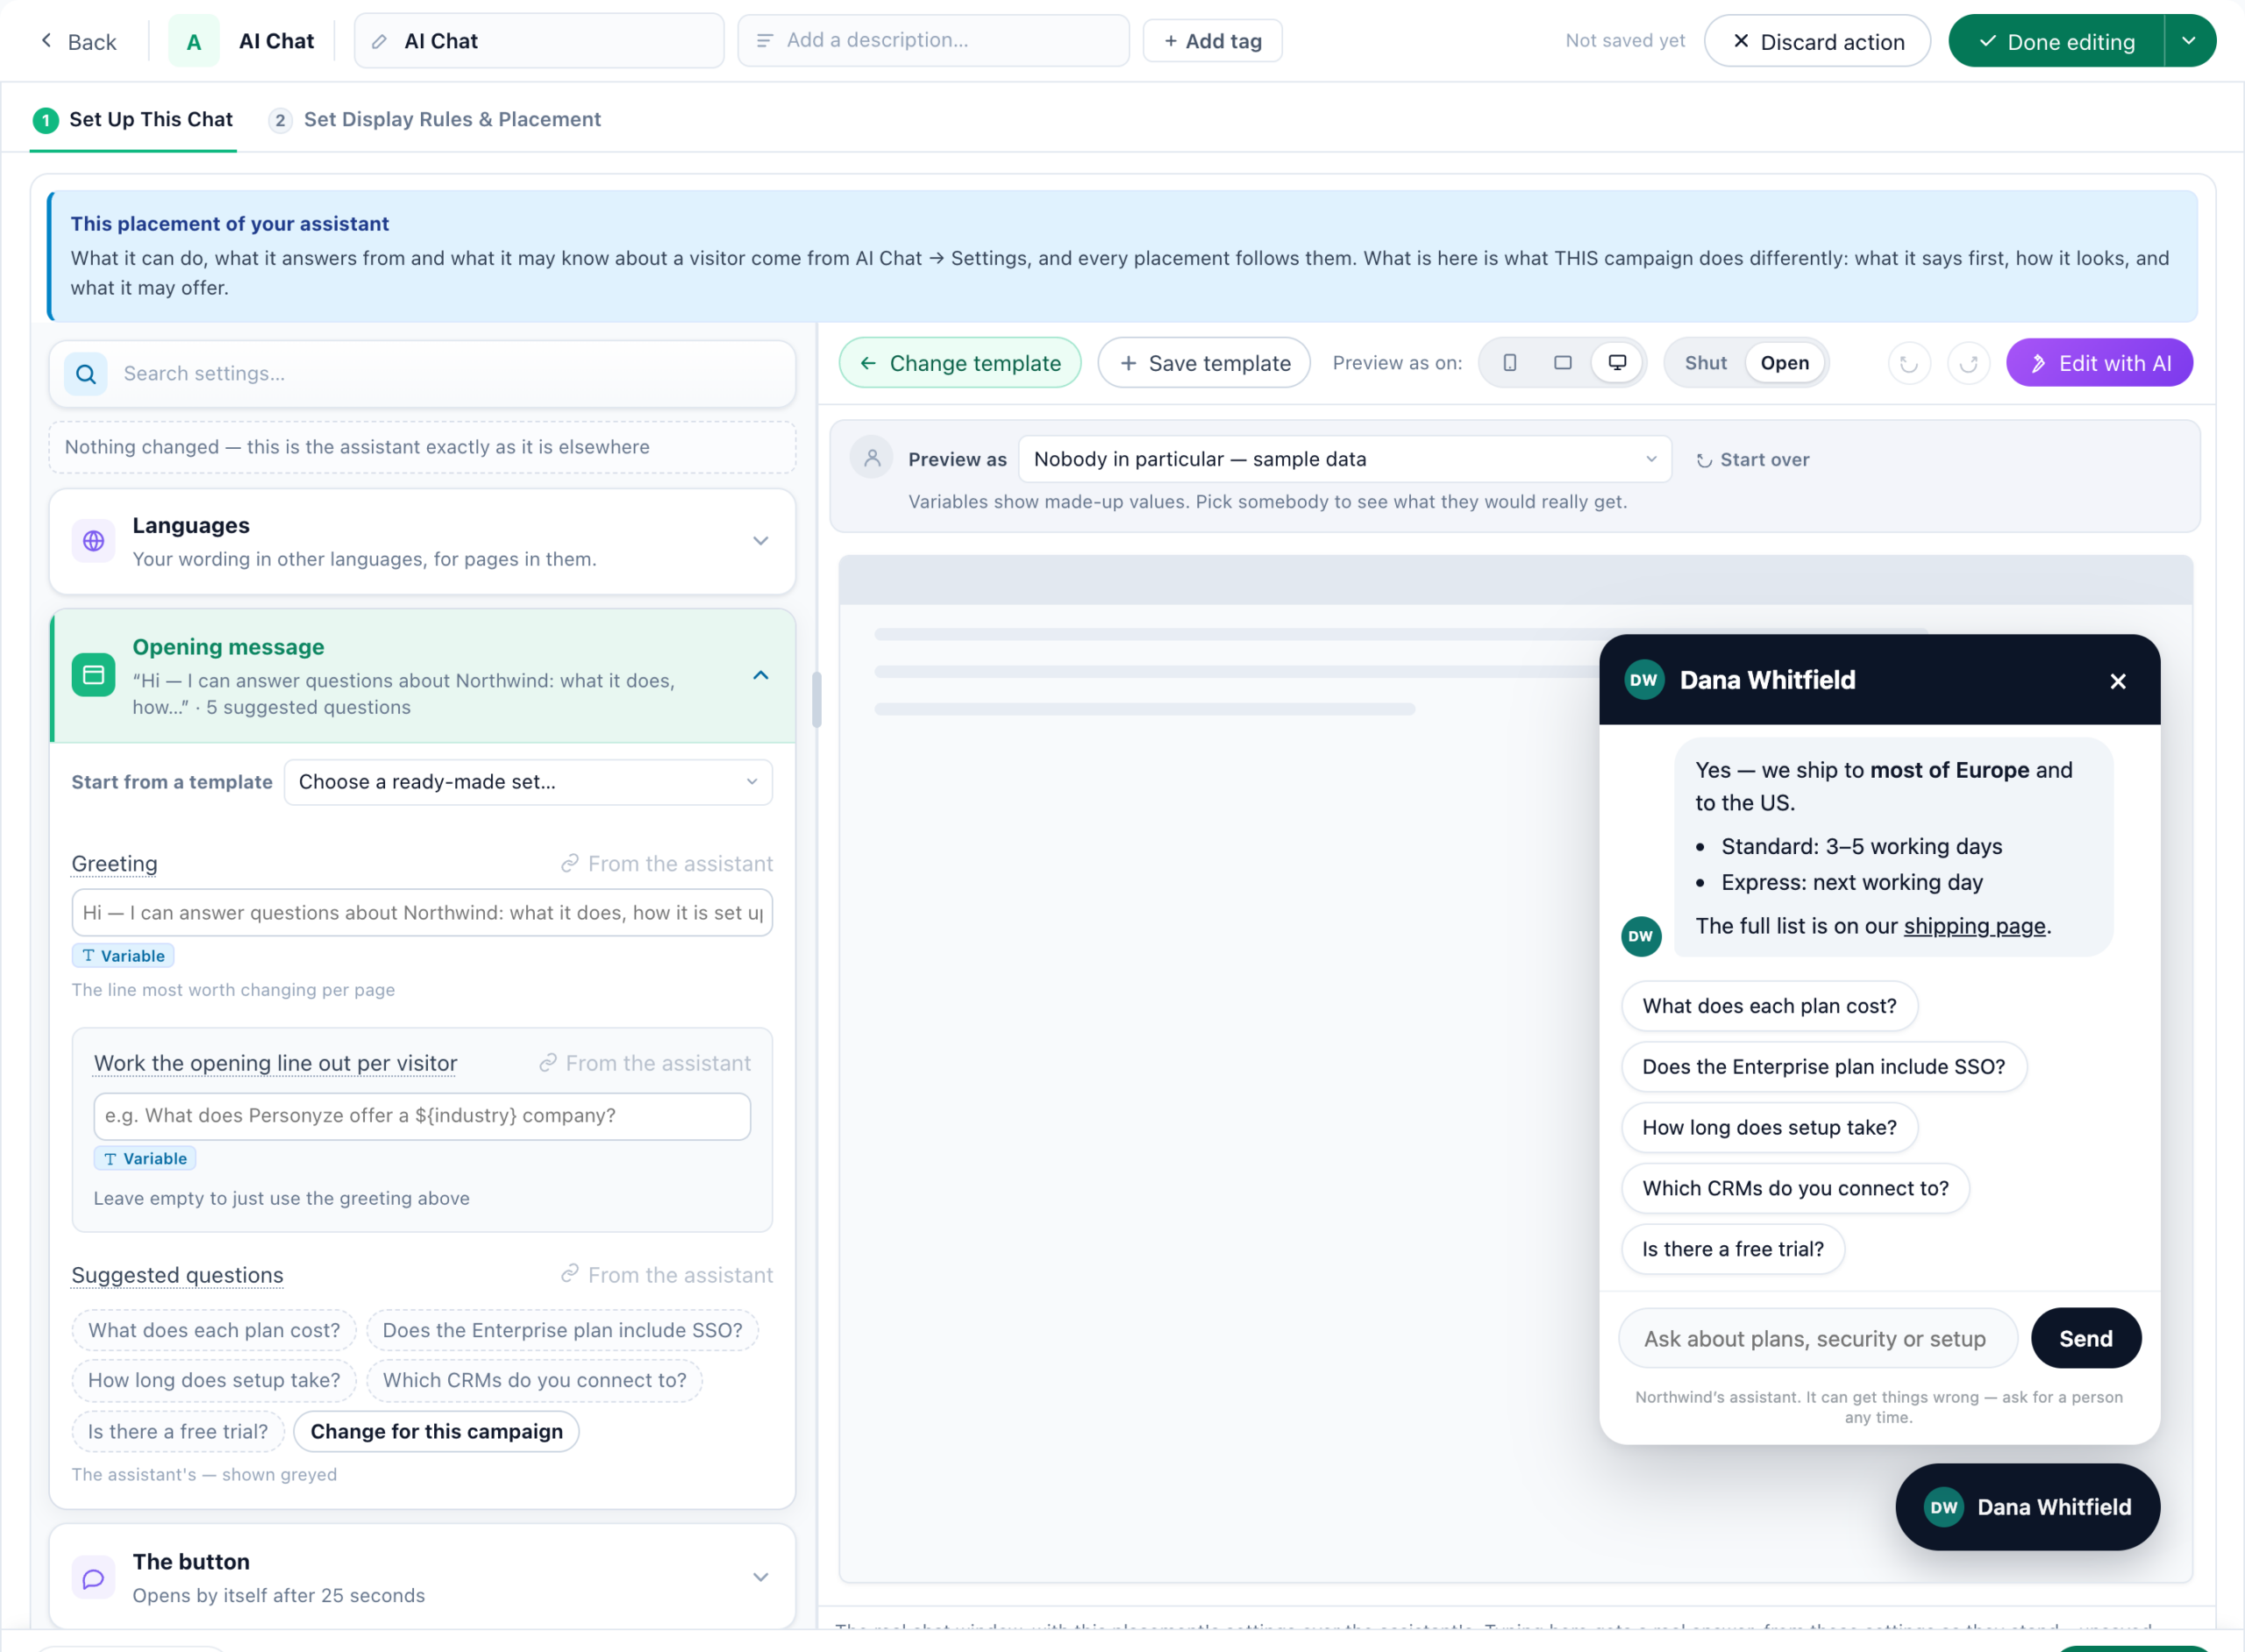Expand the Languages section
2245x1652 pixels.
[x=760, y=541]
